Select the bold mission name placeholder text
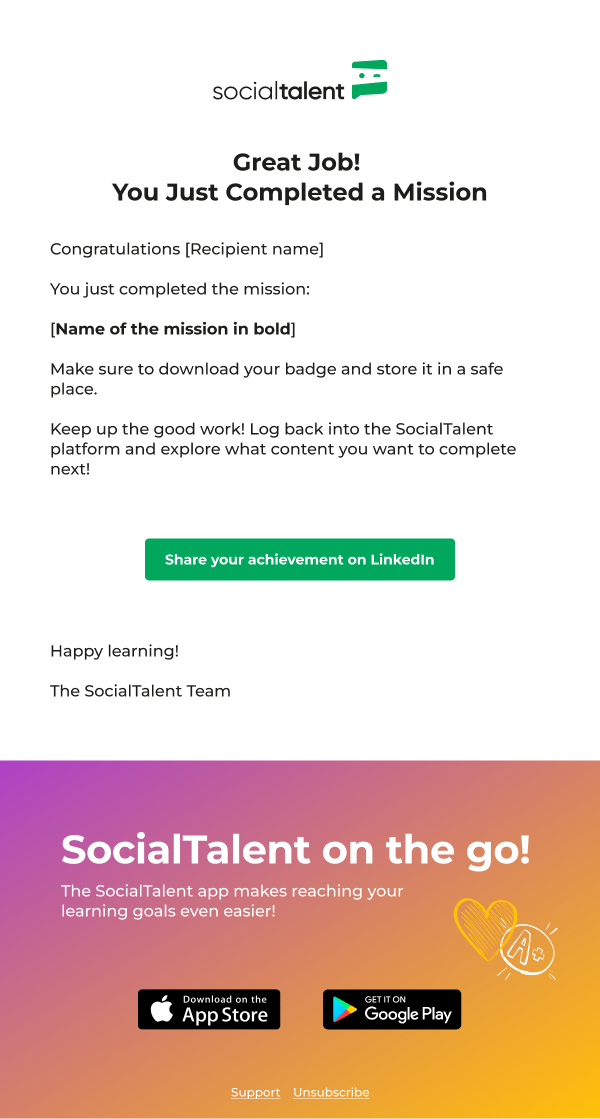 click(173, 329)
